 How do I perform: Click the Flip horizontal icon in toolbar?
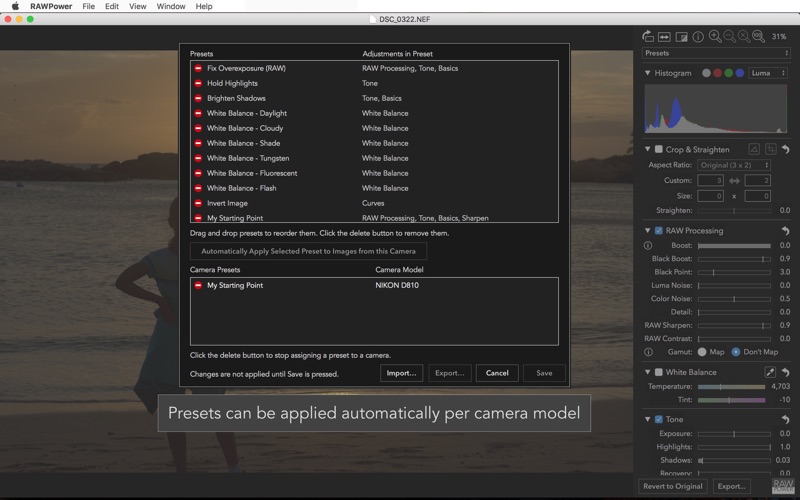tap(664, 37)
